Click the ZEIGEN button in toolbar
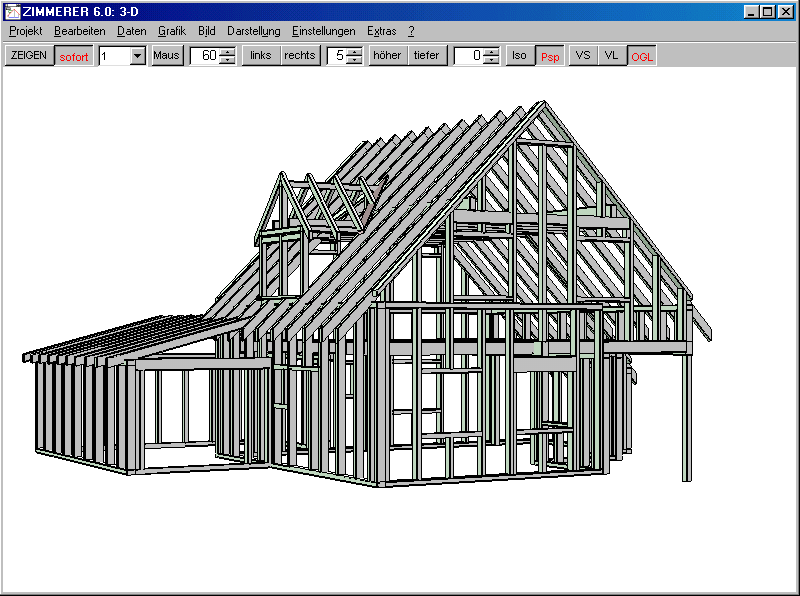Image resolution: width=800 pixels, height=596 pixels. tap(28, 56)
